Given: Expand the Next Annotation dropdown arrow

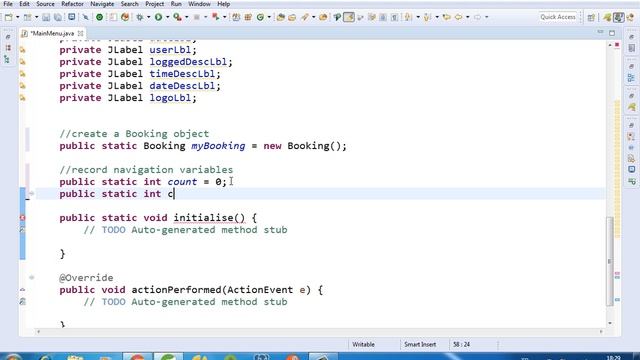Looking at the screenshot, I should pyautogui.click(x=418, y=17).
